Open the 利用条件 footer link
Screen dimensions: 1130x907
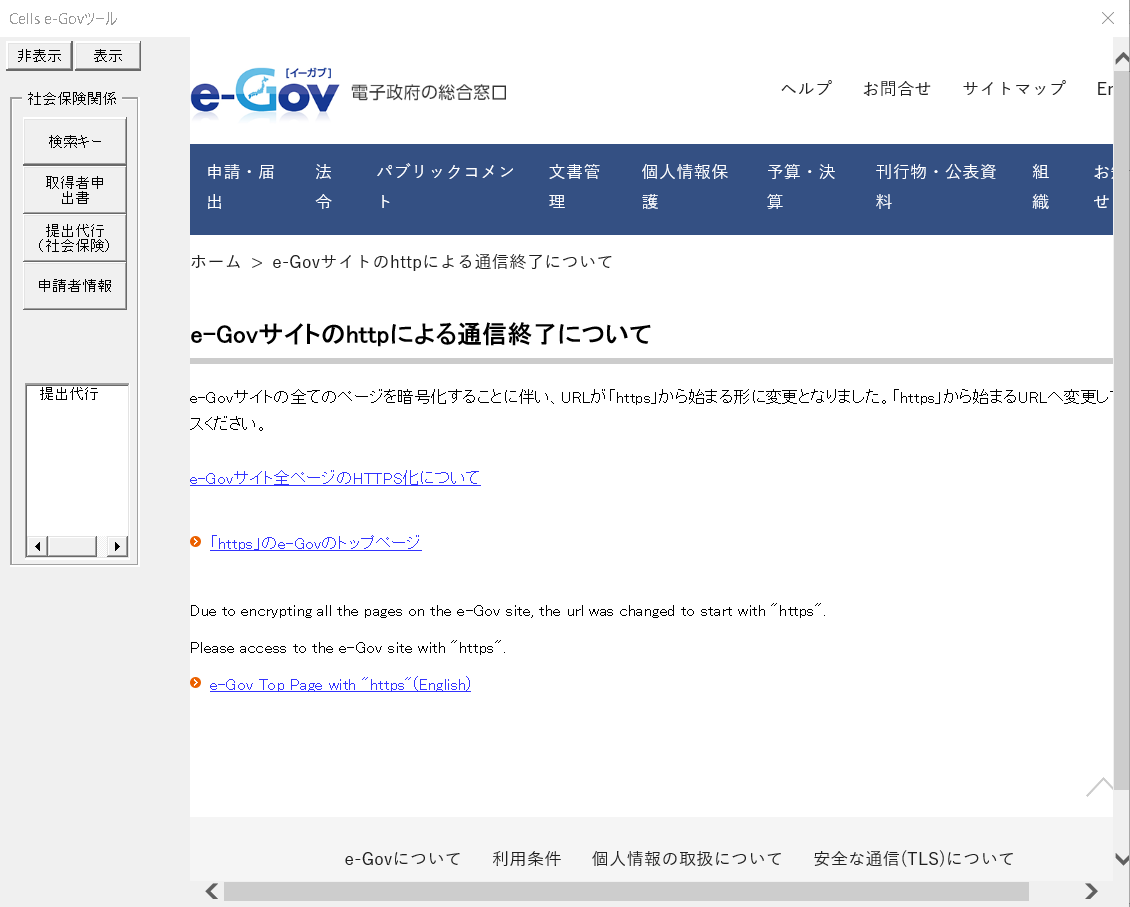(x=527, y=859)
